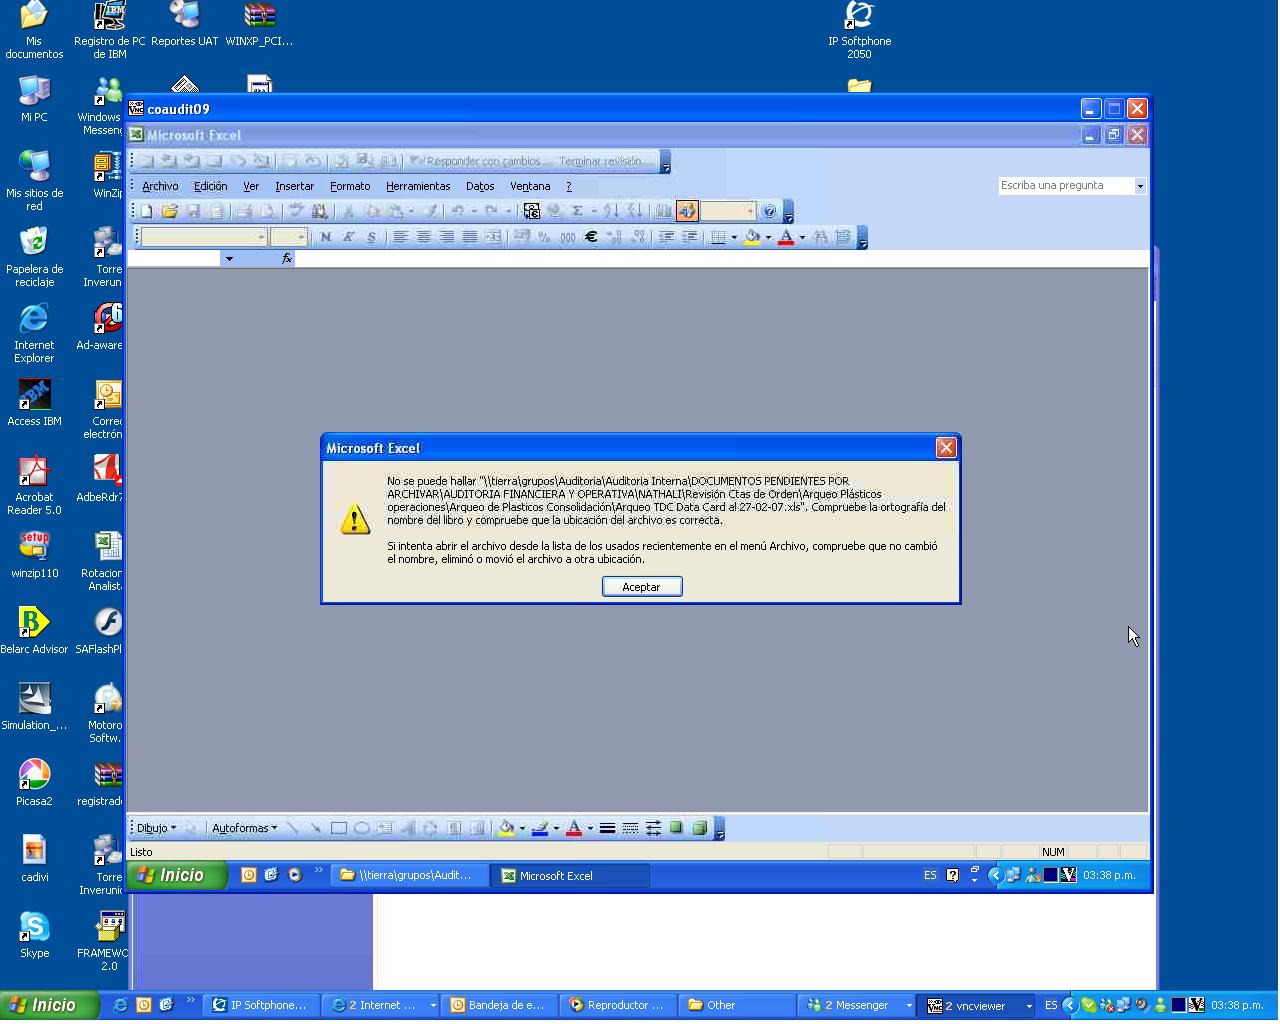Click the 'Reproductor' taskbar button

point(618,1005)
